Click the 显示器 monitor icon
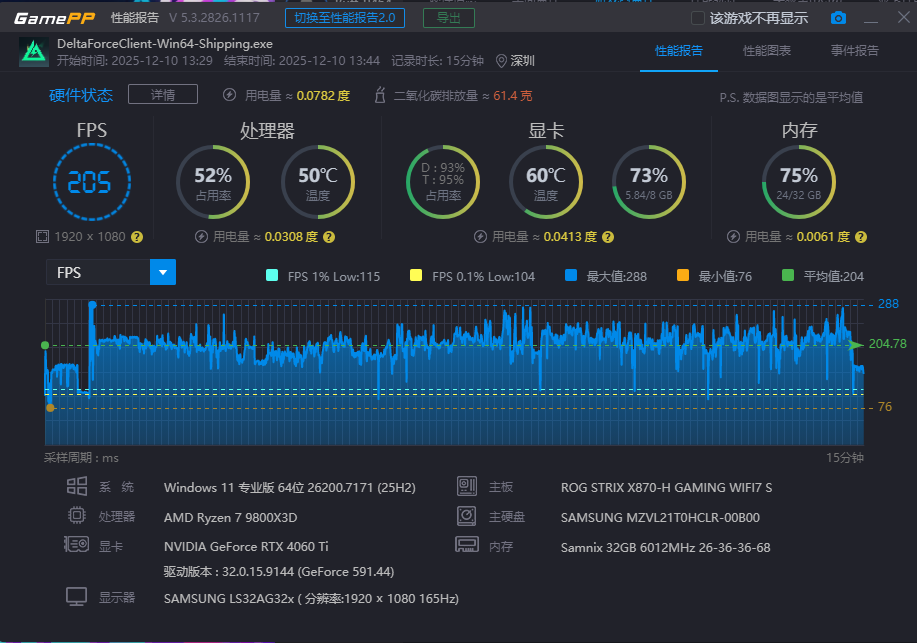 click(77, 597)
